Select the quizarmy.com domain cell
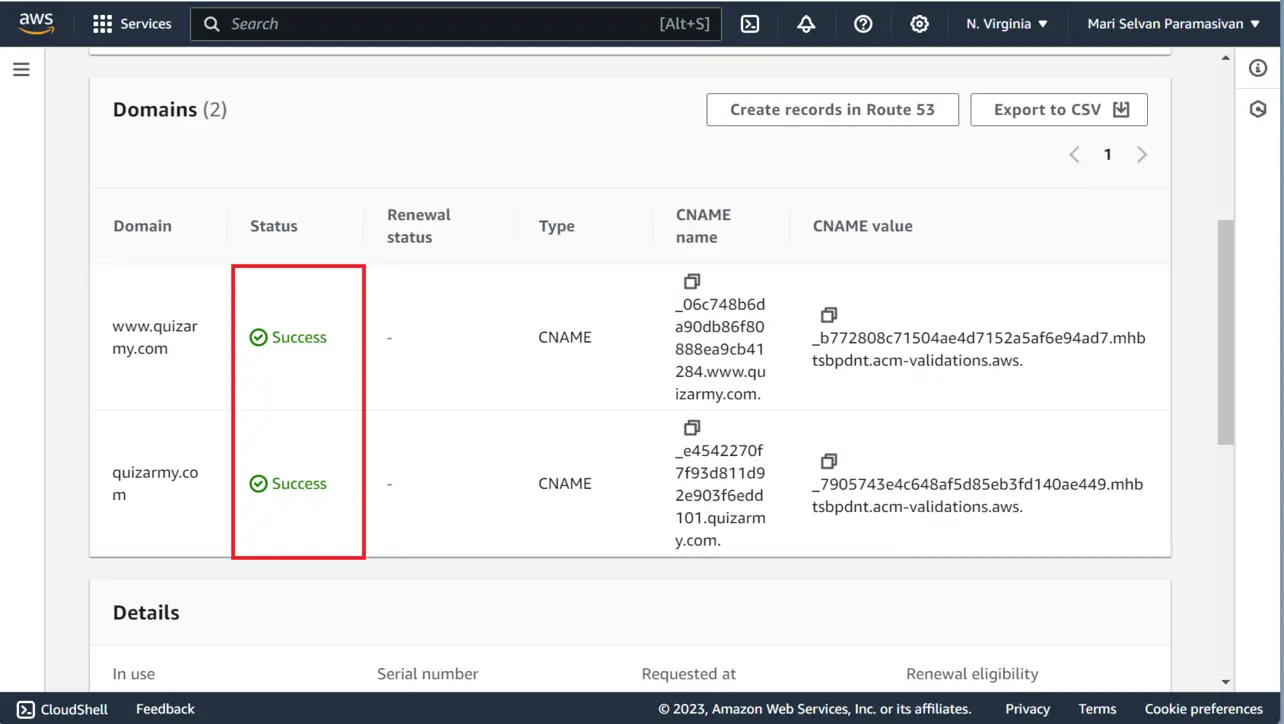 (155, 483)
